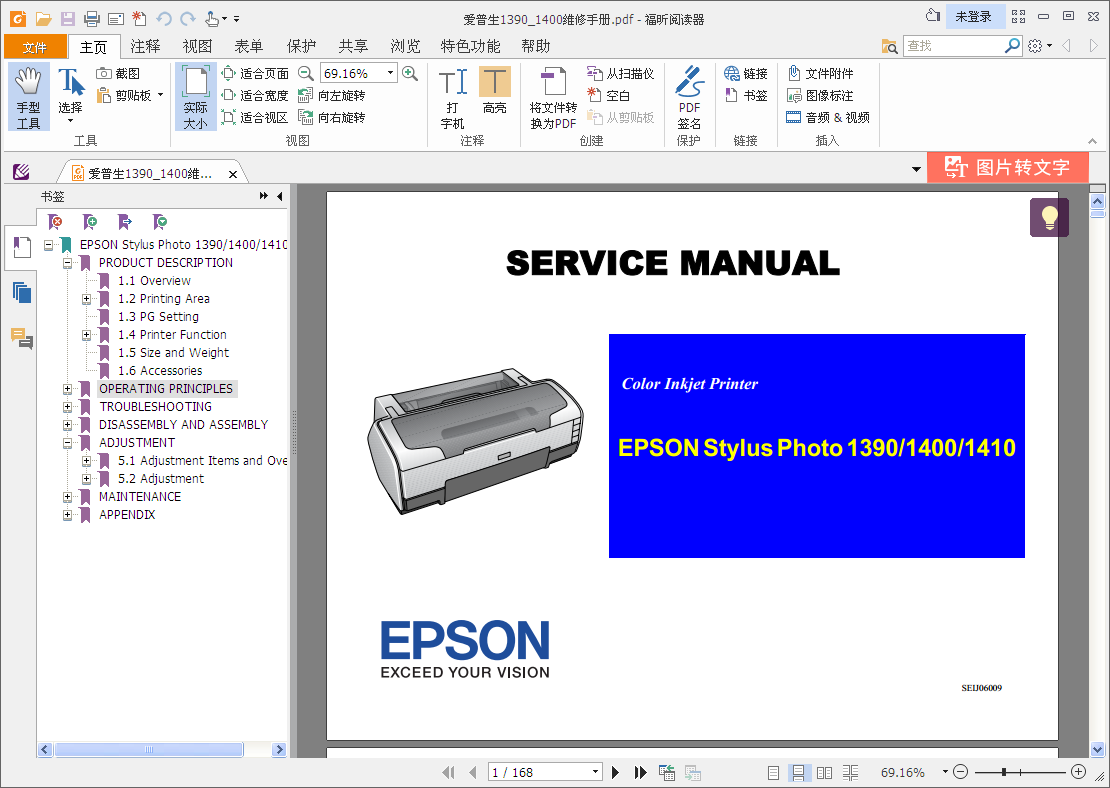Select the Hand tool (手型工具)
Viewport: 1110px width, 788px height.
[29, 98]
